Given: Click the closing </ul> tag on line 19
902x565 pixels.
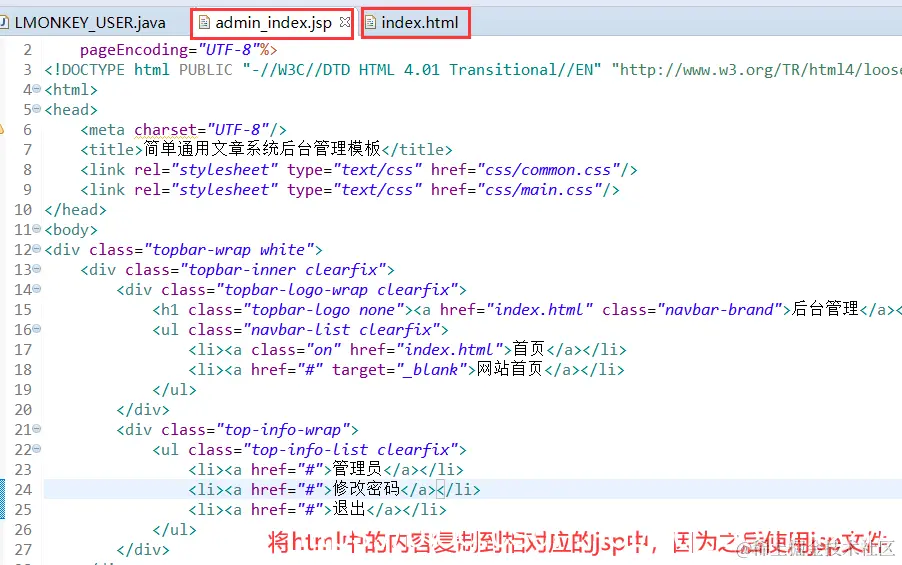Looking at the screenshot, I should pyautogui.click(x=174, y=390).
